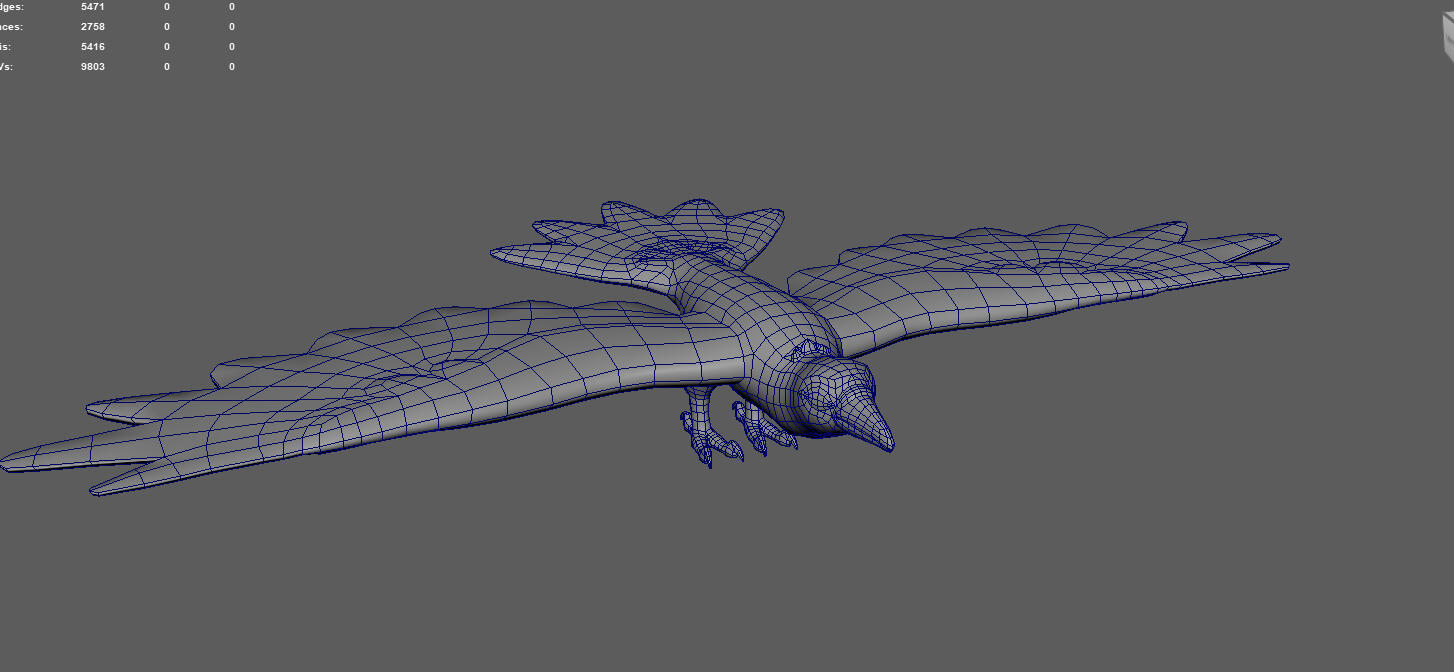Click the Tris count value 5416
The image size is (1454, 672).
point(93,47)
